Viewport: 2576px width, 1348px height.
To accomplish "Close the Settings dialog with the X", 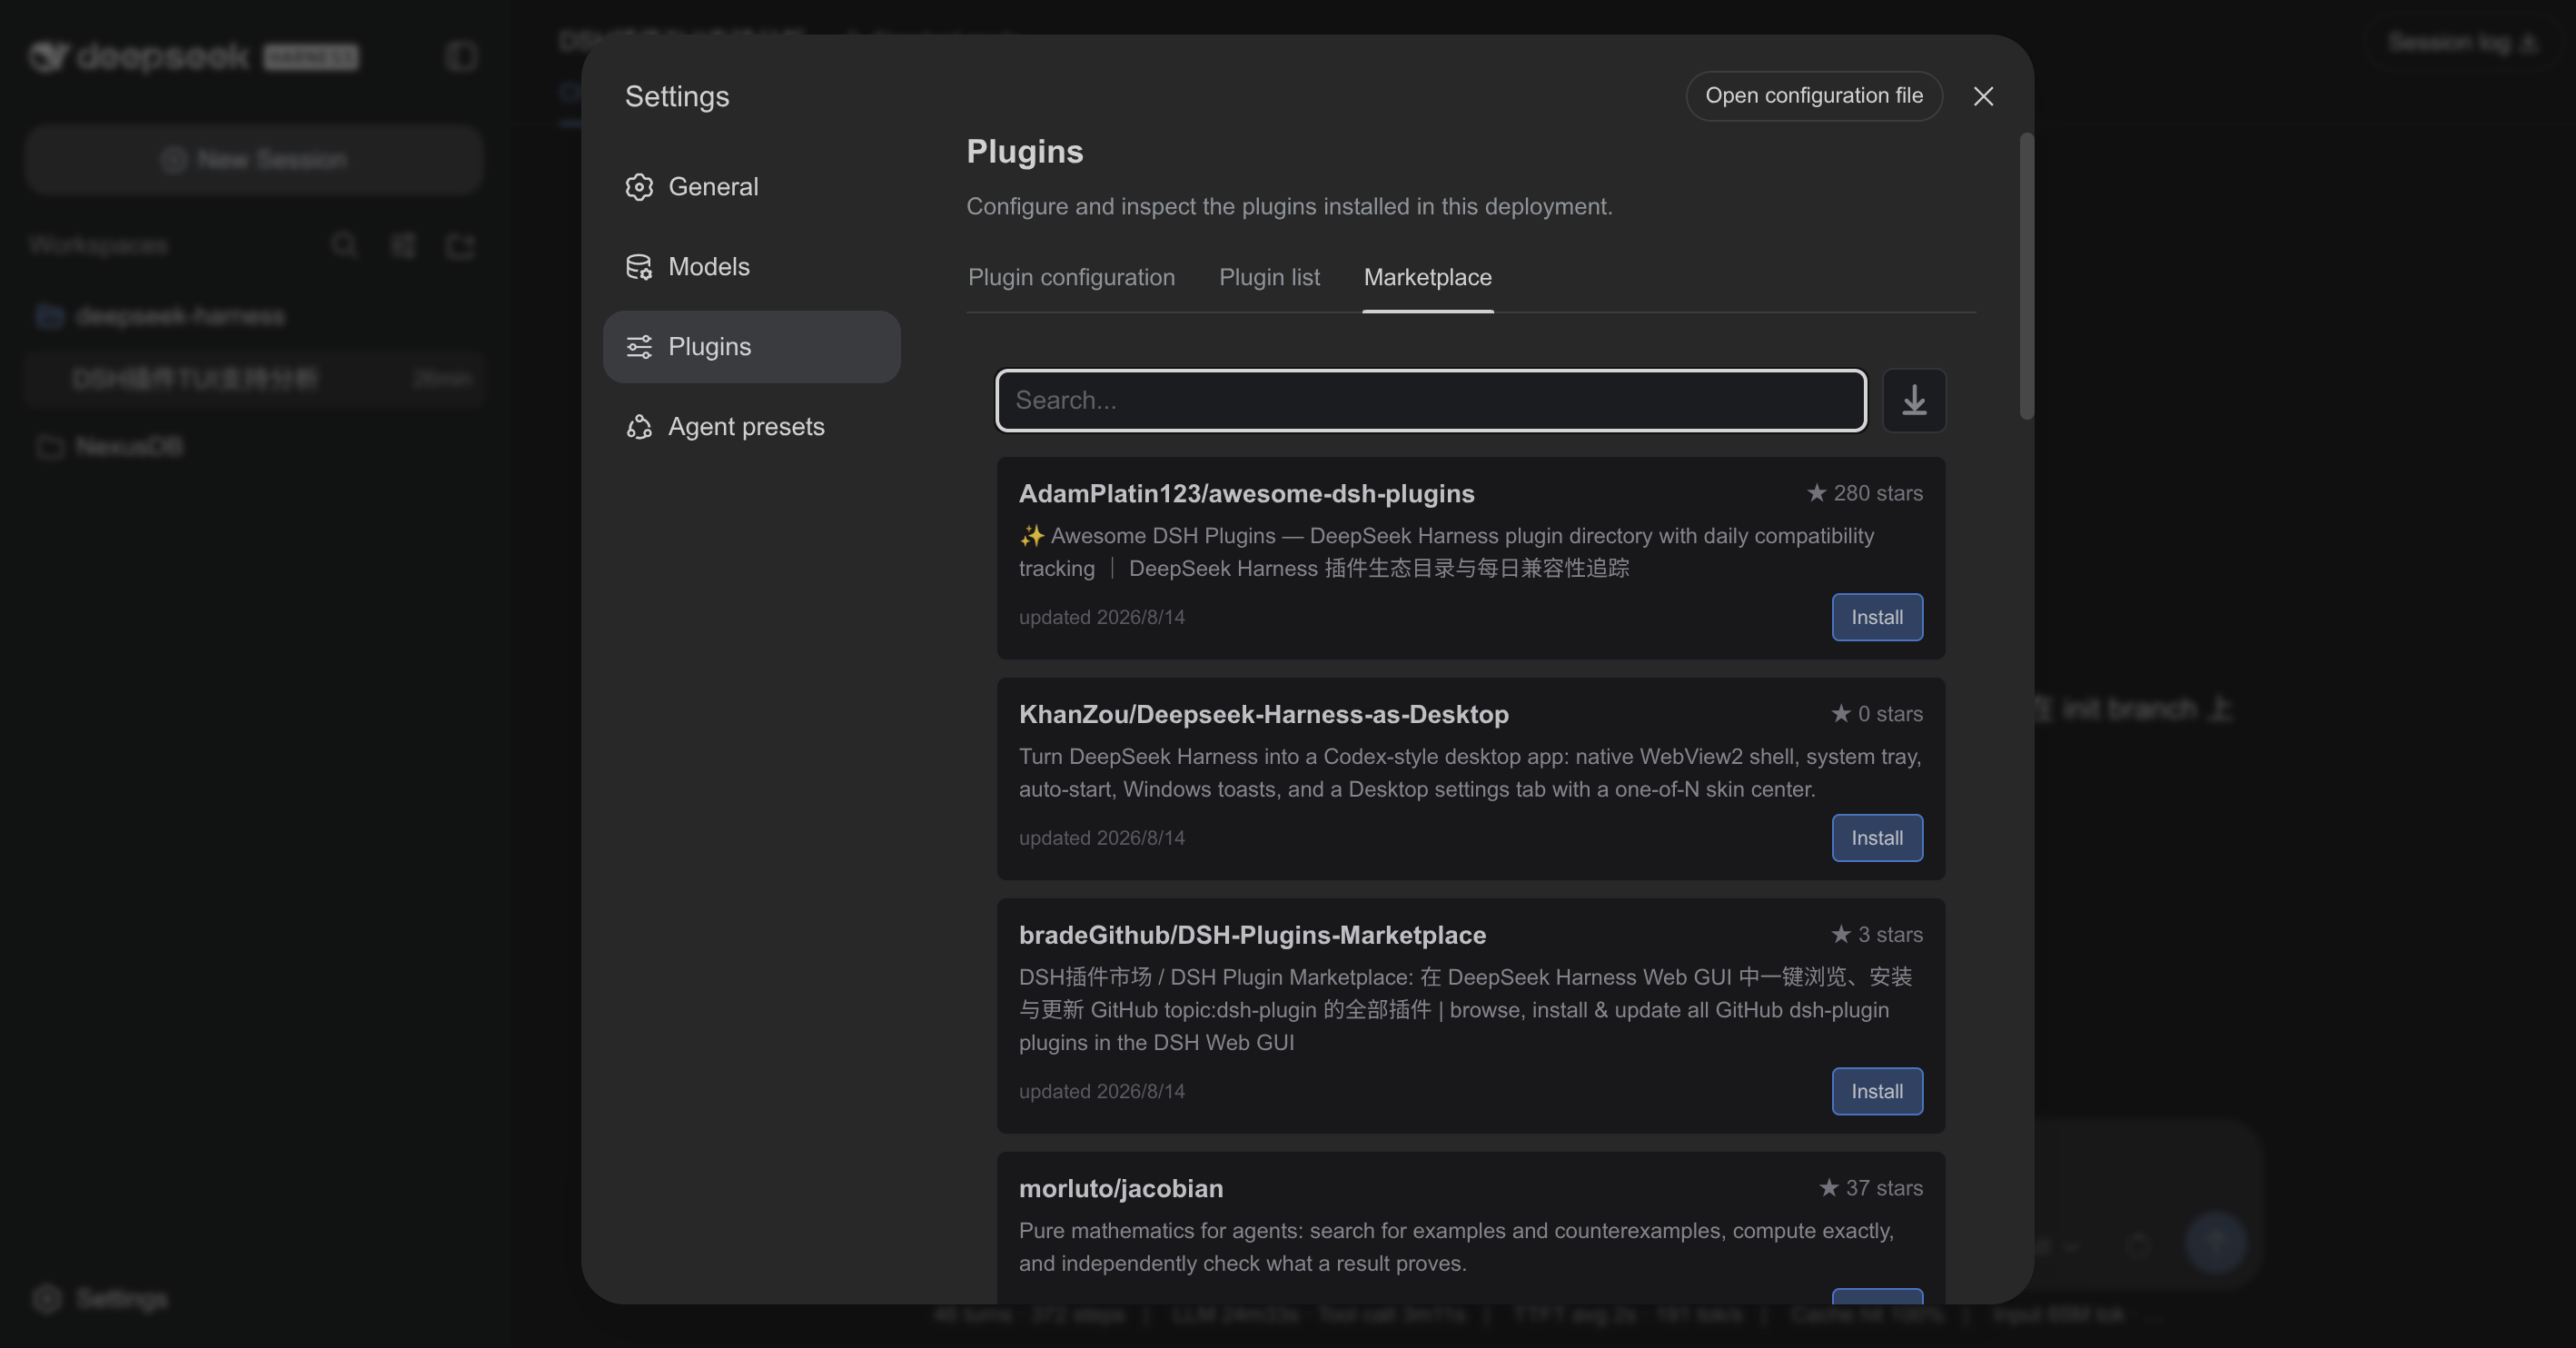I will coord(1983,96).
